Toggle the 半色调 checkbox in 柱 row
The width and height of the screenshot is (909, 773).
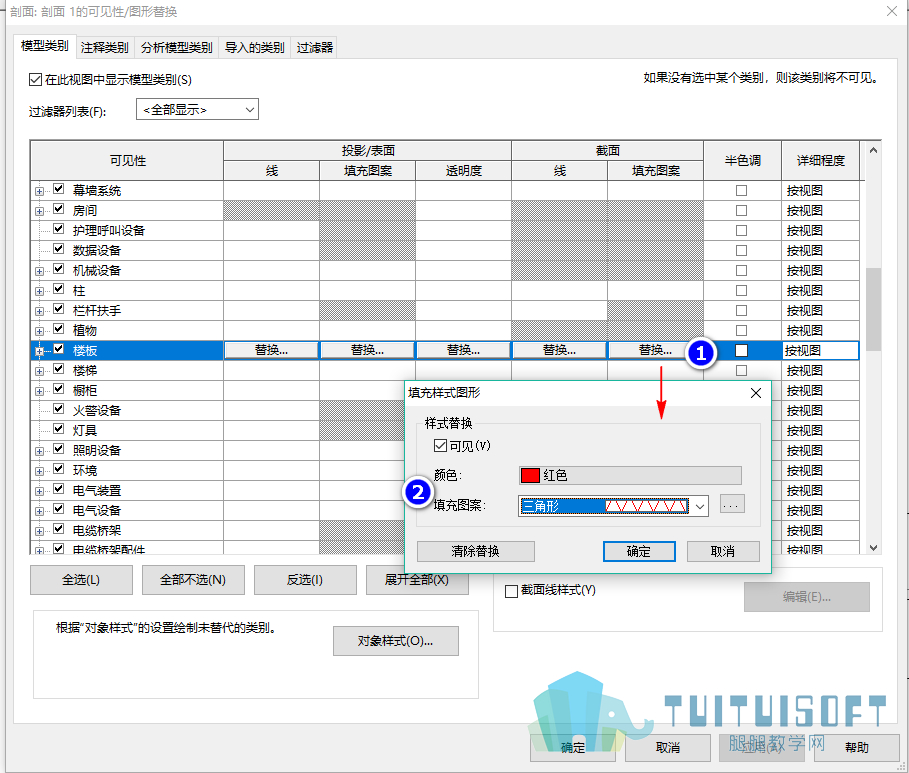(741, 291)
